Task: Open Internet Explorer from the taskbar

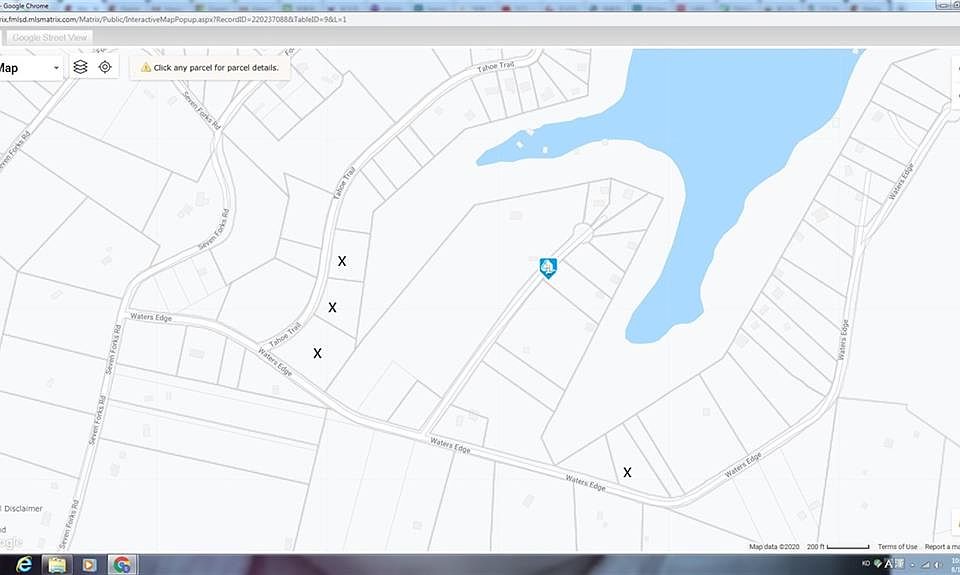Action: [23, 564]
